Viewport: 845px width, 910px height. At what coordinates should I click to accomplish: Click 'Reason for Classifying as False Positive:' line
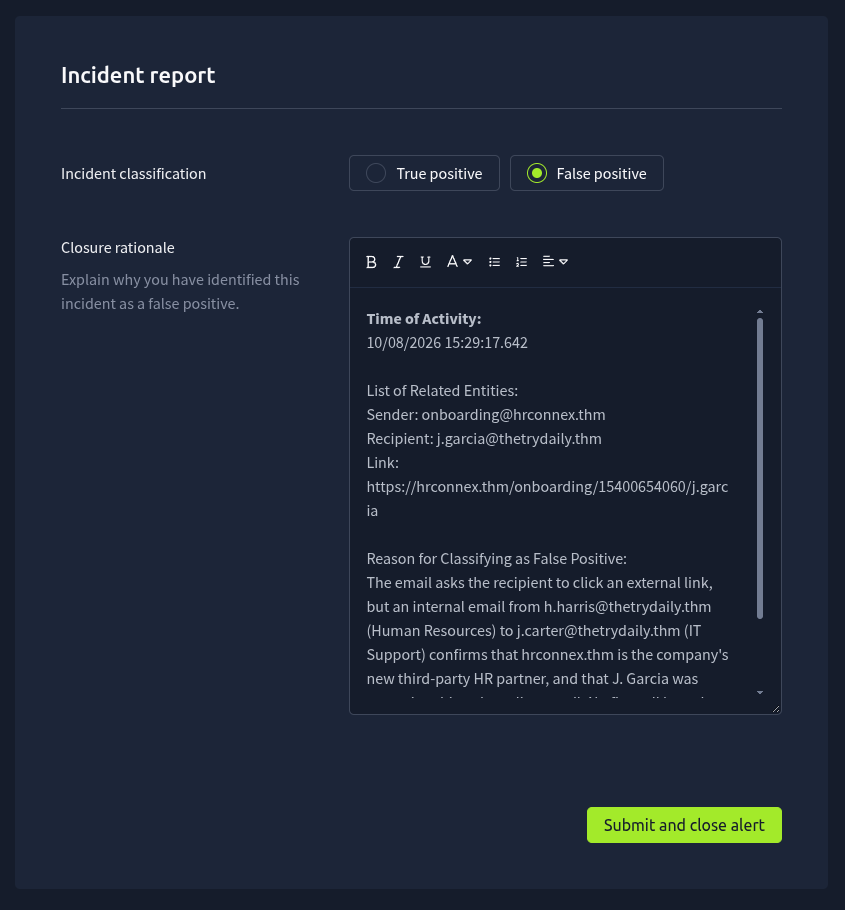click(x=497, y=559)
